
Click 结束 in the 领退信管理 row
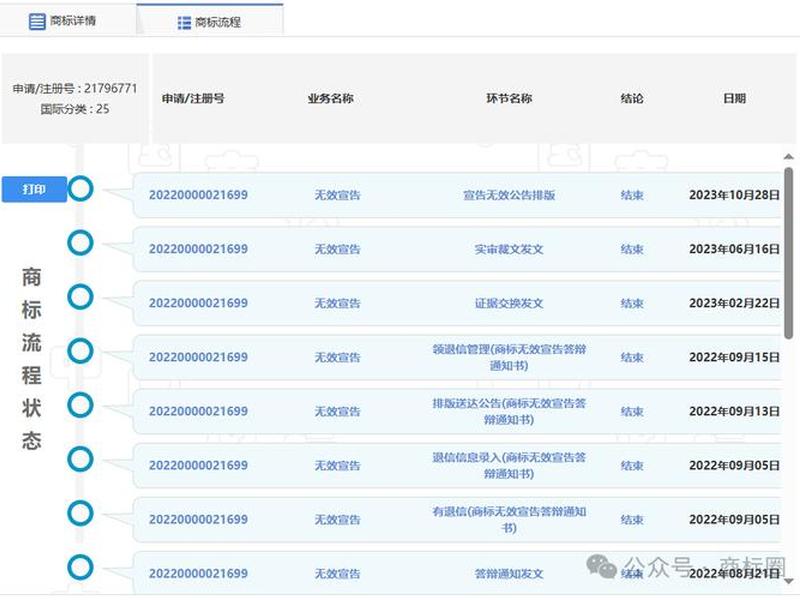click(x=632, y=357)
